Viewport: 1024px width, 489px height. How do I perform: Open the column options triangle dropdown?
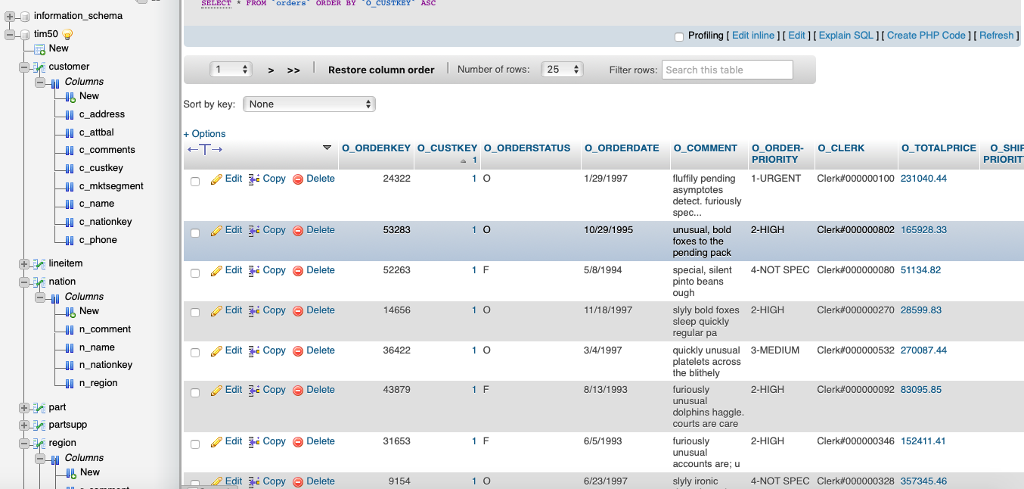(x=327, y=148)
